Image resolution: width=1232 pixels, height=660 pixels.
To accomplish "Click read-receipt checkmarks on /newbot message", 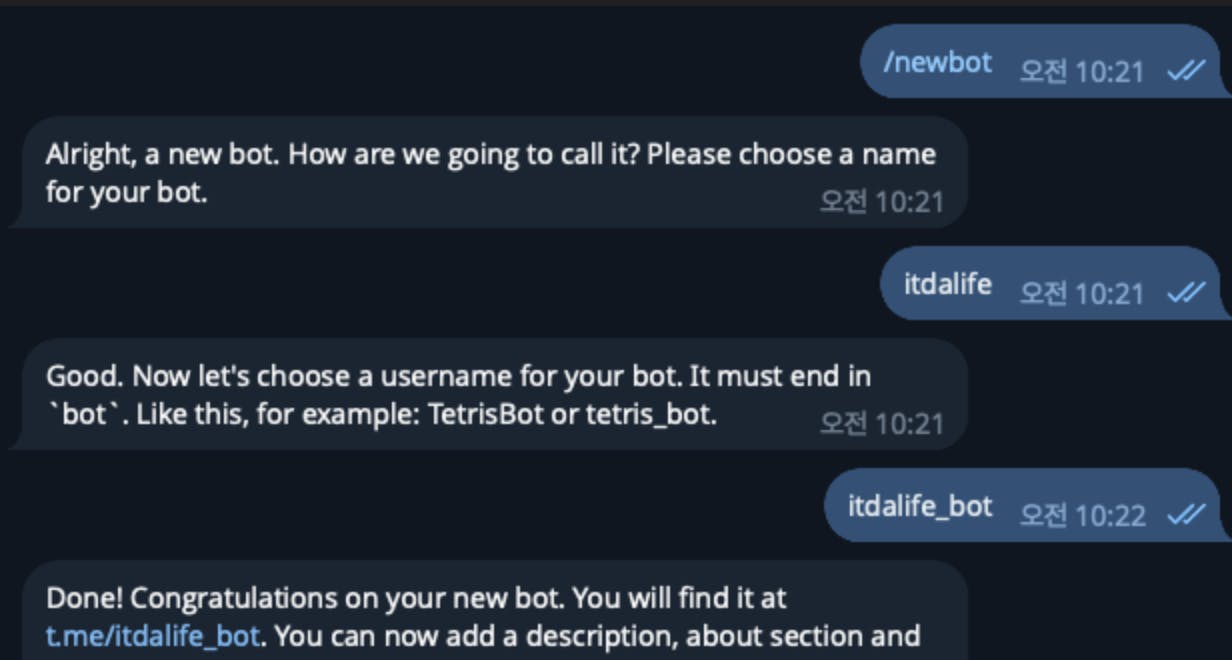I will (x=1185, y=71).
